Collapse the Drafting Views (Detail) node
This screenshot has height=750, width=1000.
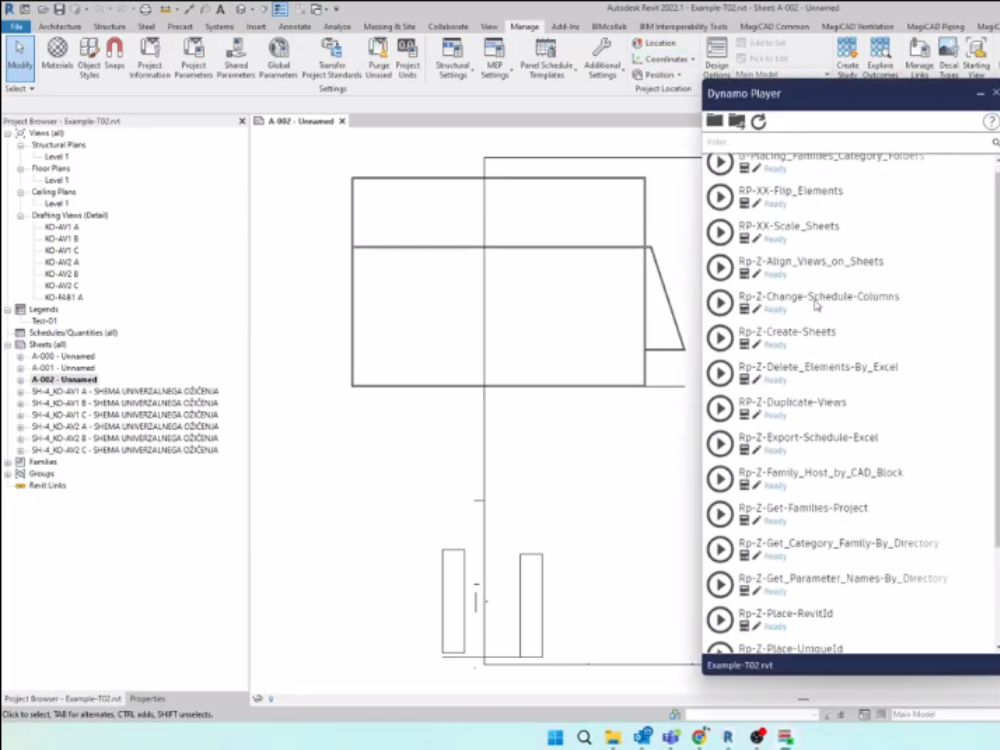[x=21, y=215]
